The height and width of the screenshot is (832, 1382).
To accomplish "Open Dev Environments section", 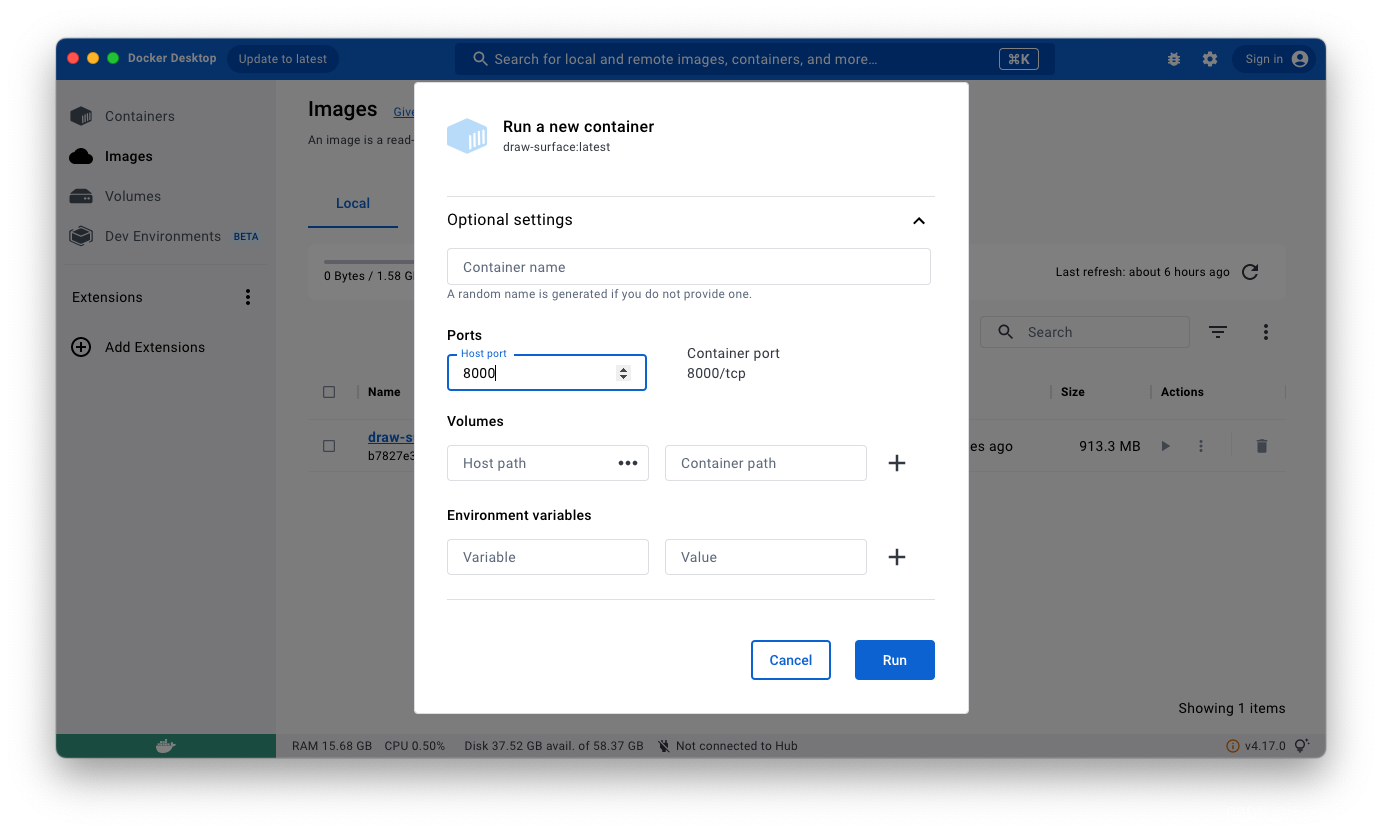I will pyautogui.click(x=163, y=236).
